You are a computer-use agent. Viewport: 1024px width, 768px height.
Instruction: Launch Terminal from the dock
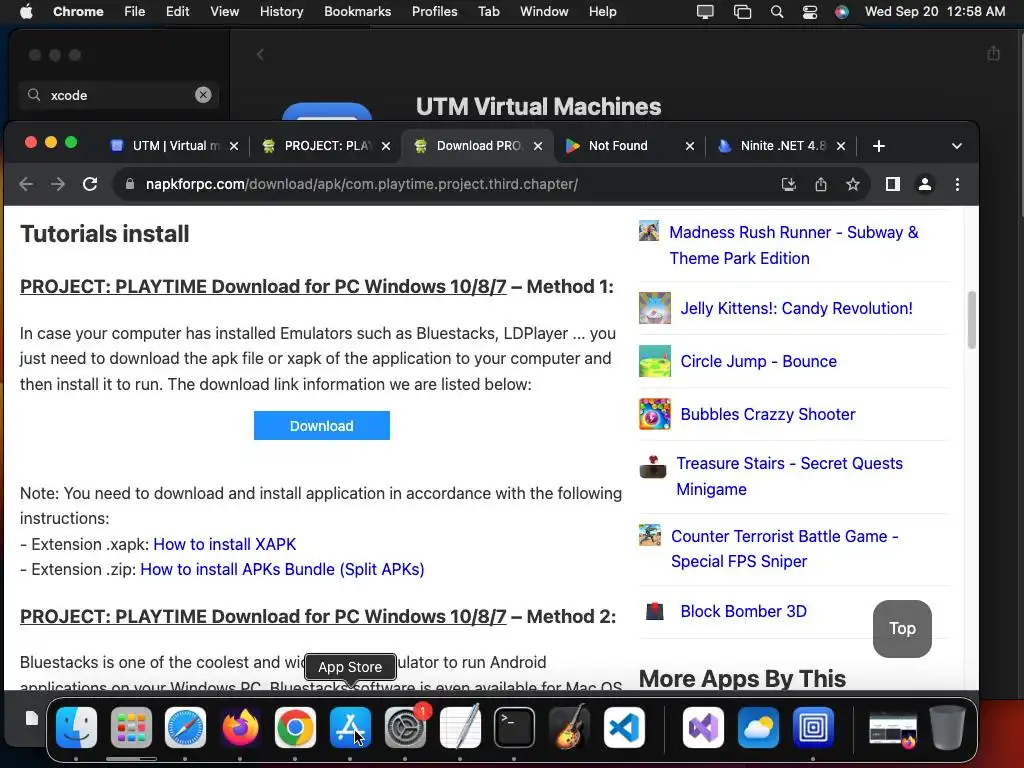pos(514,727)
